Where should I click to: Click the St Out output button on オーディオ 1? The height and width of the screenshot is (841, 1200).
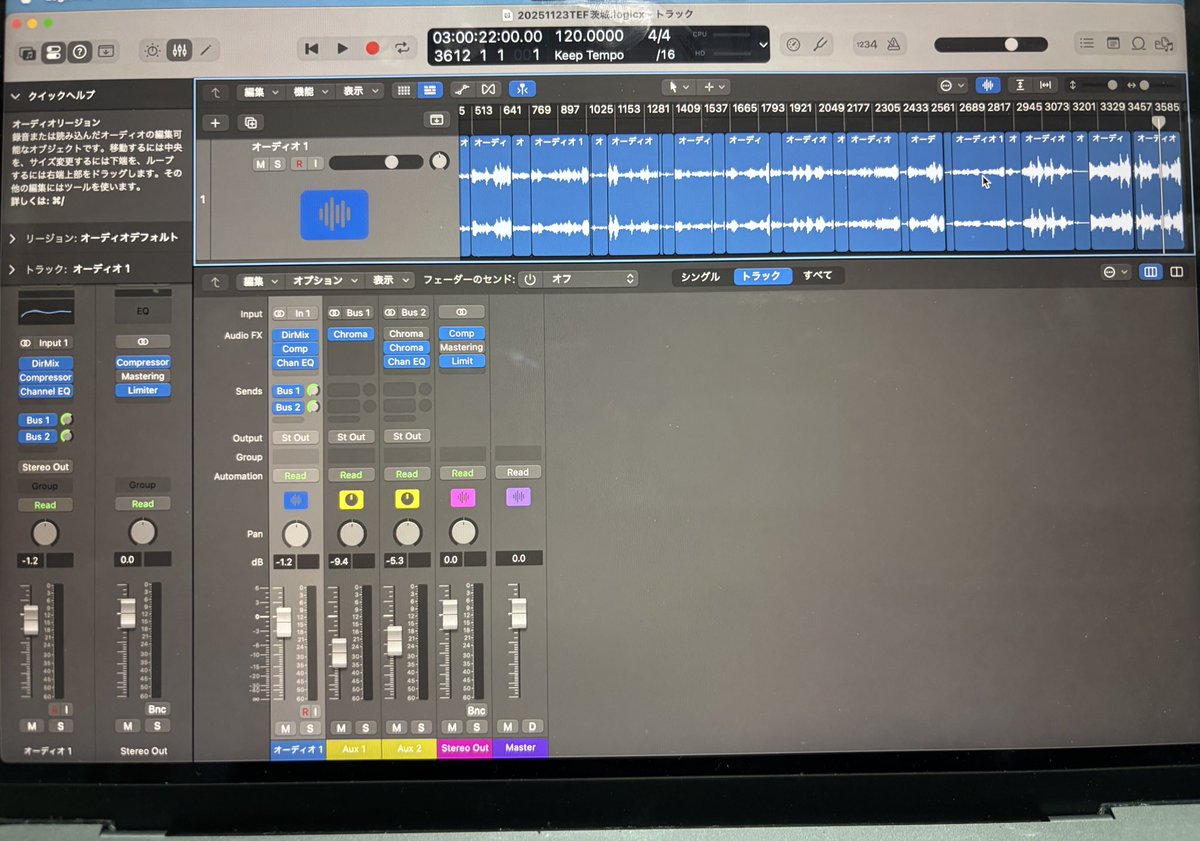point(295,436)
